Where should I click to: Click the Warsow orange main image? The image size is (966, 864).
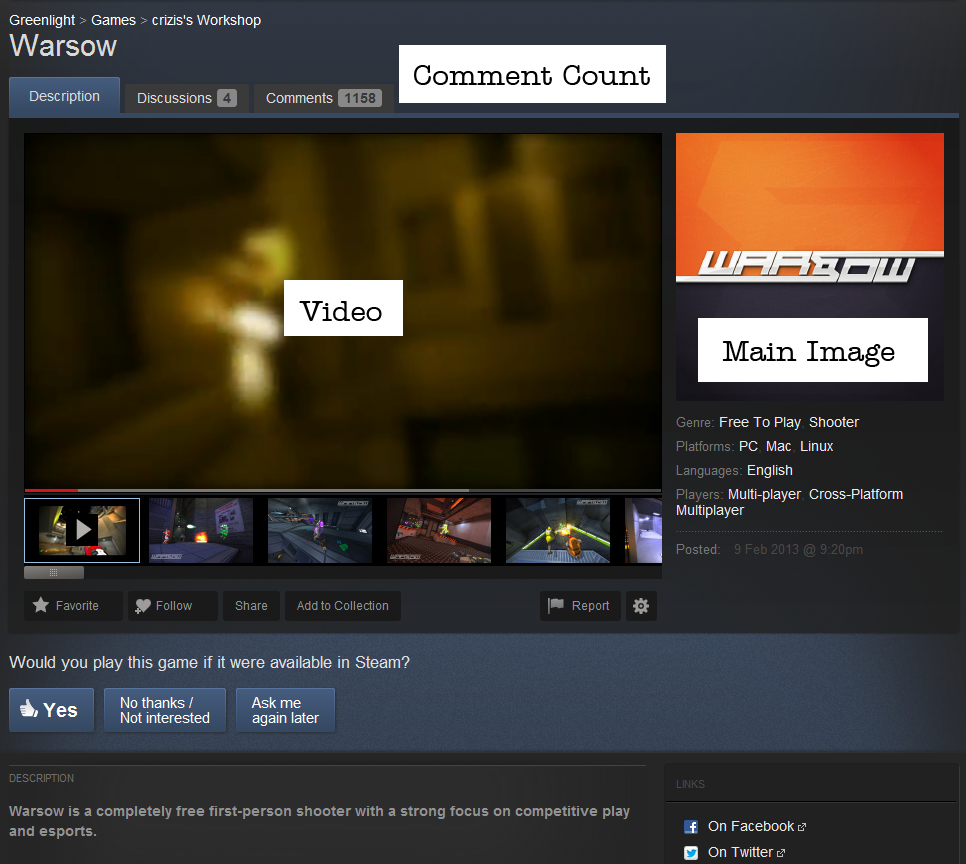click(810, 267)
